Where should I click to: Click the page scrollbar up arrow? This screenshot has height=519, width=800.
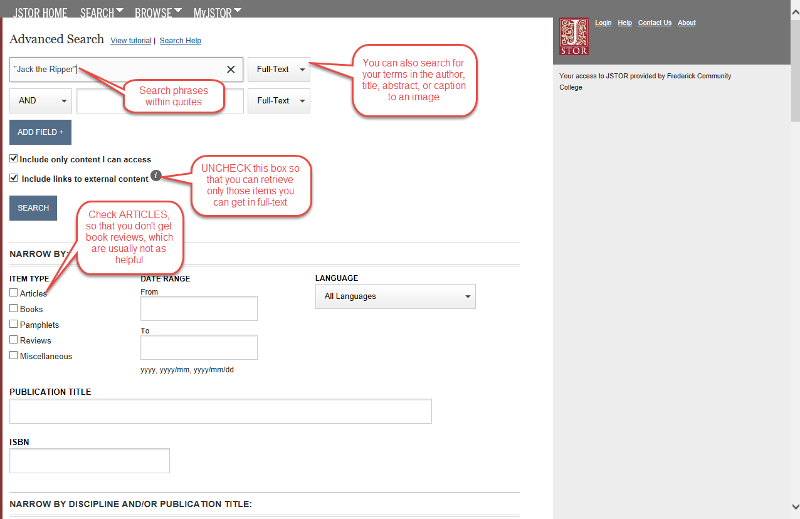point(795,13)
